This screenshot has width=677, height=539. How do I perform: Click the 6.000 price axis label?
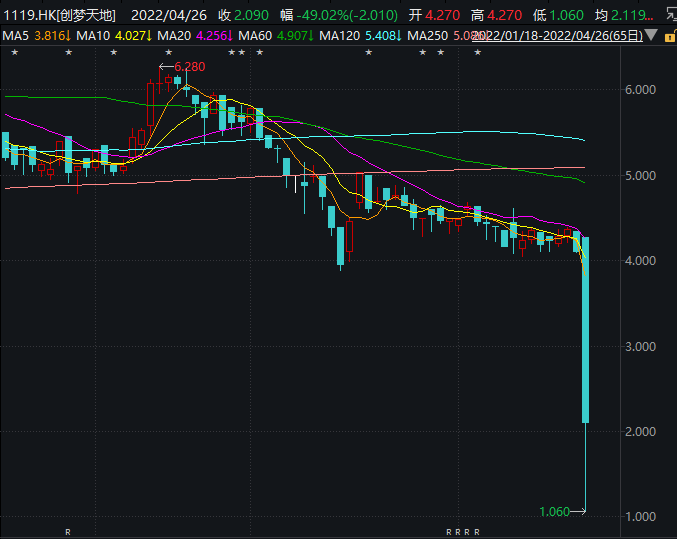coord(640,89)
